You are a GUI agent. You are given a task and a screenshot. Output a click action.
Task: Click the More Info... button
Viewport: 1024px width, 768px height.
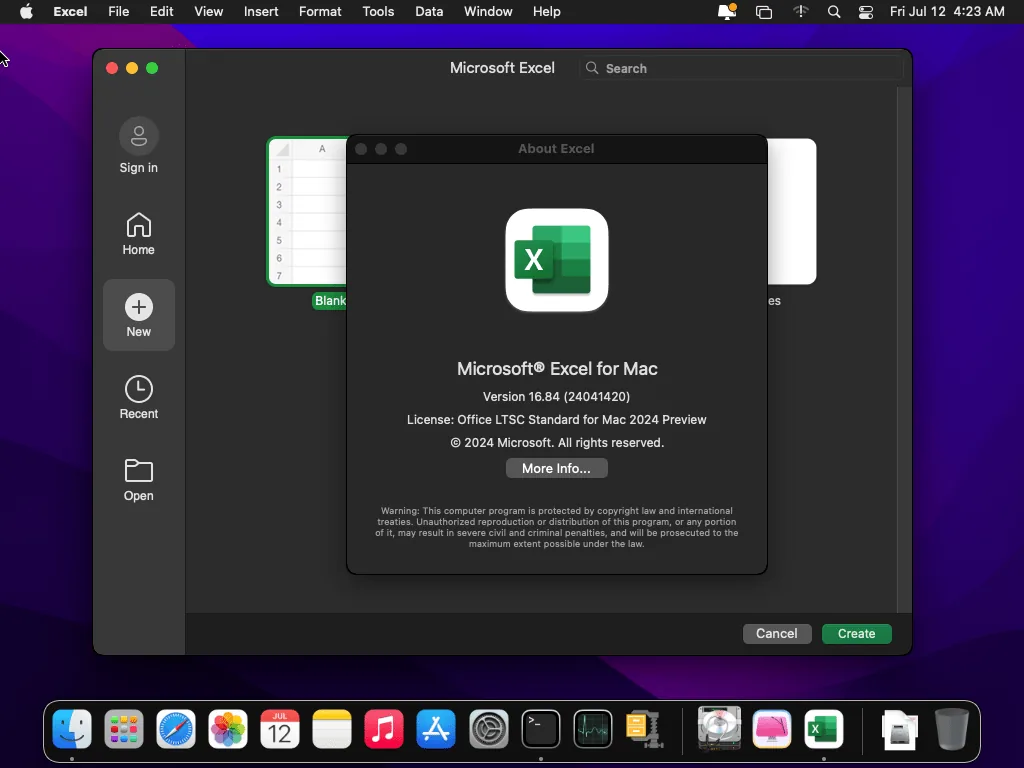(x=556, y=468)
